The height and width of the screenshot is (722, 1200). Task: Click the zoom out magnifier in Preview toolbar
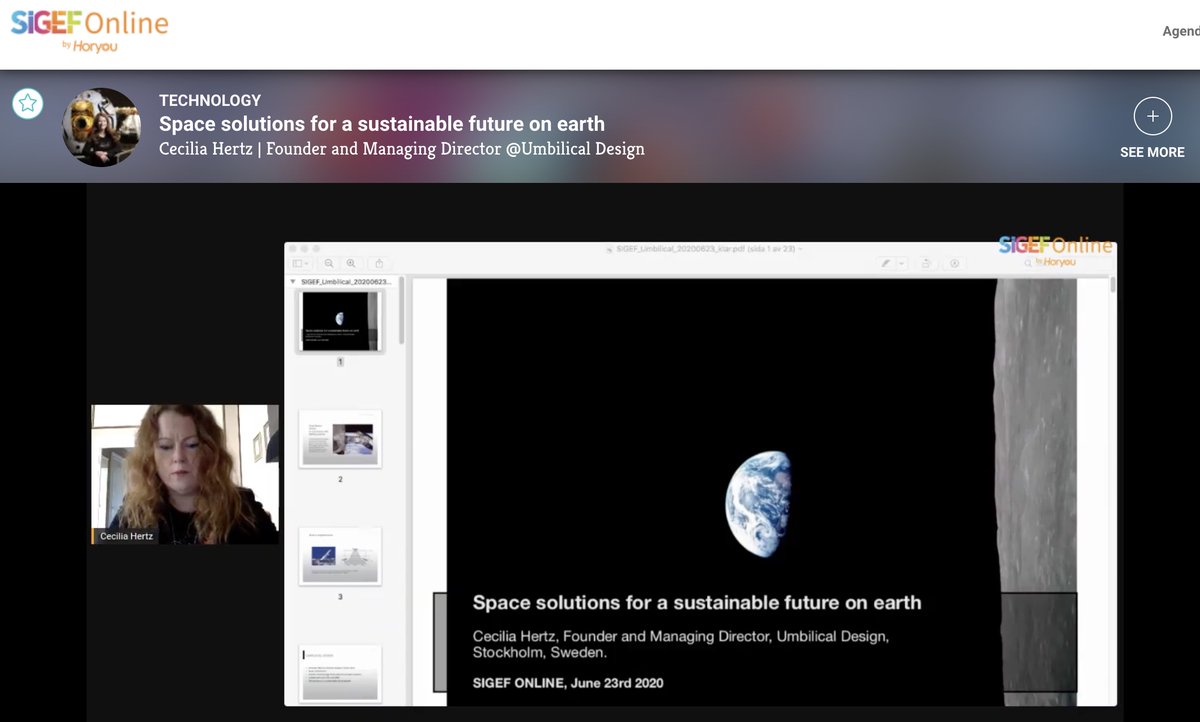(x=329, y=263)
